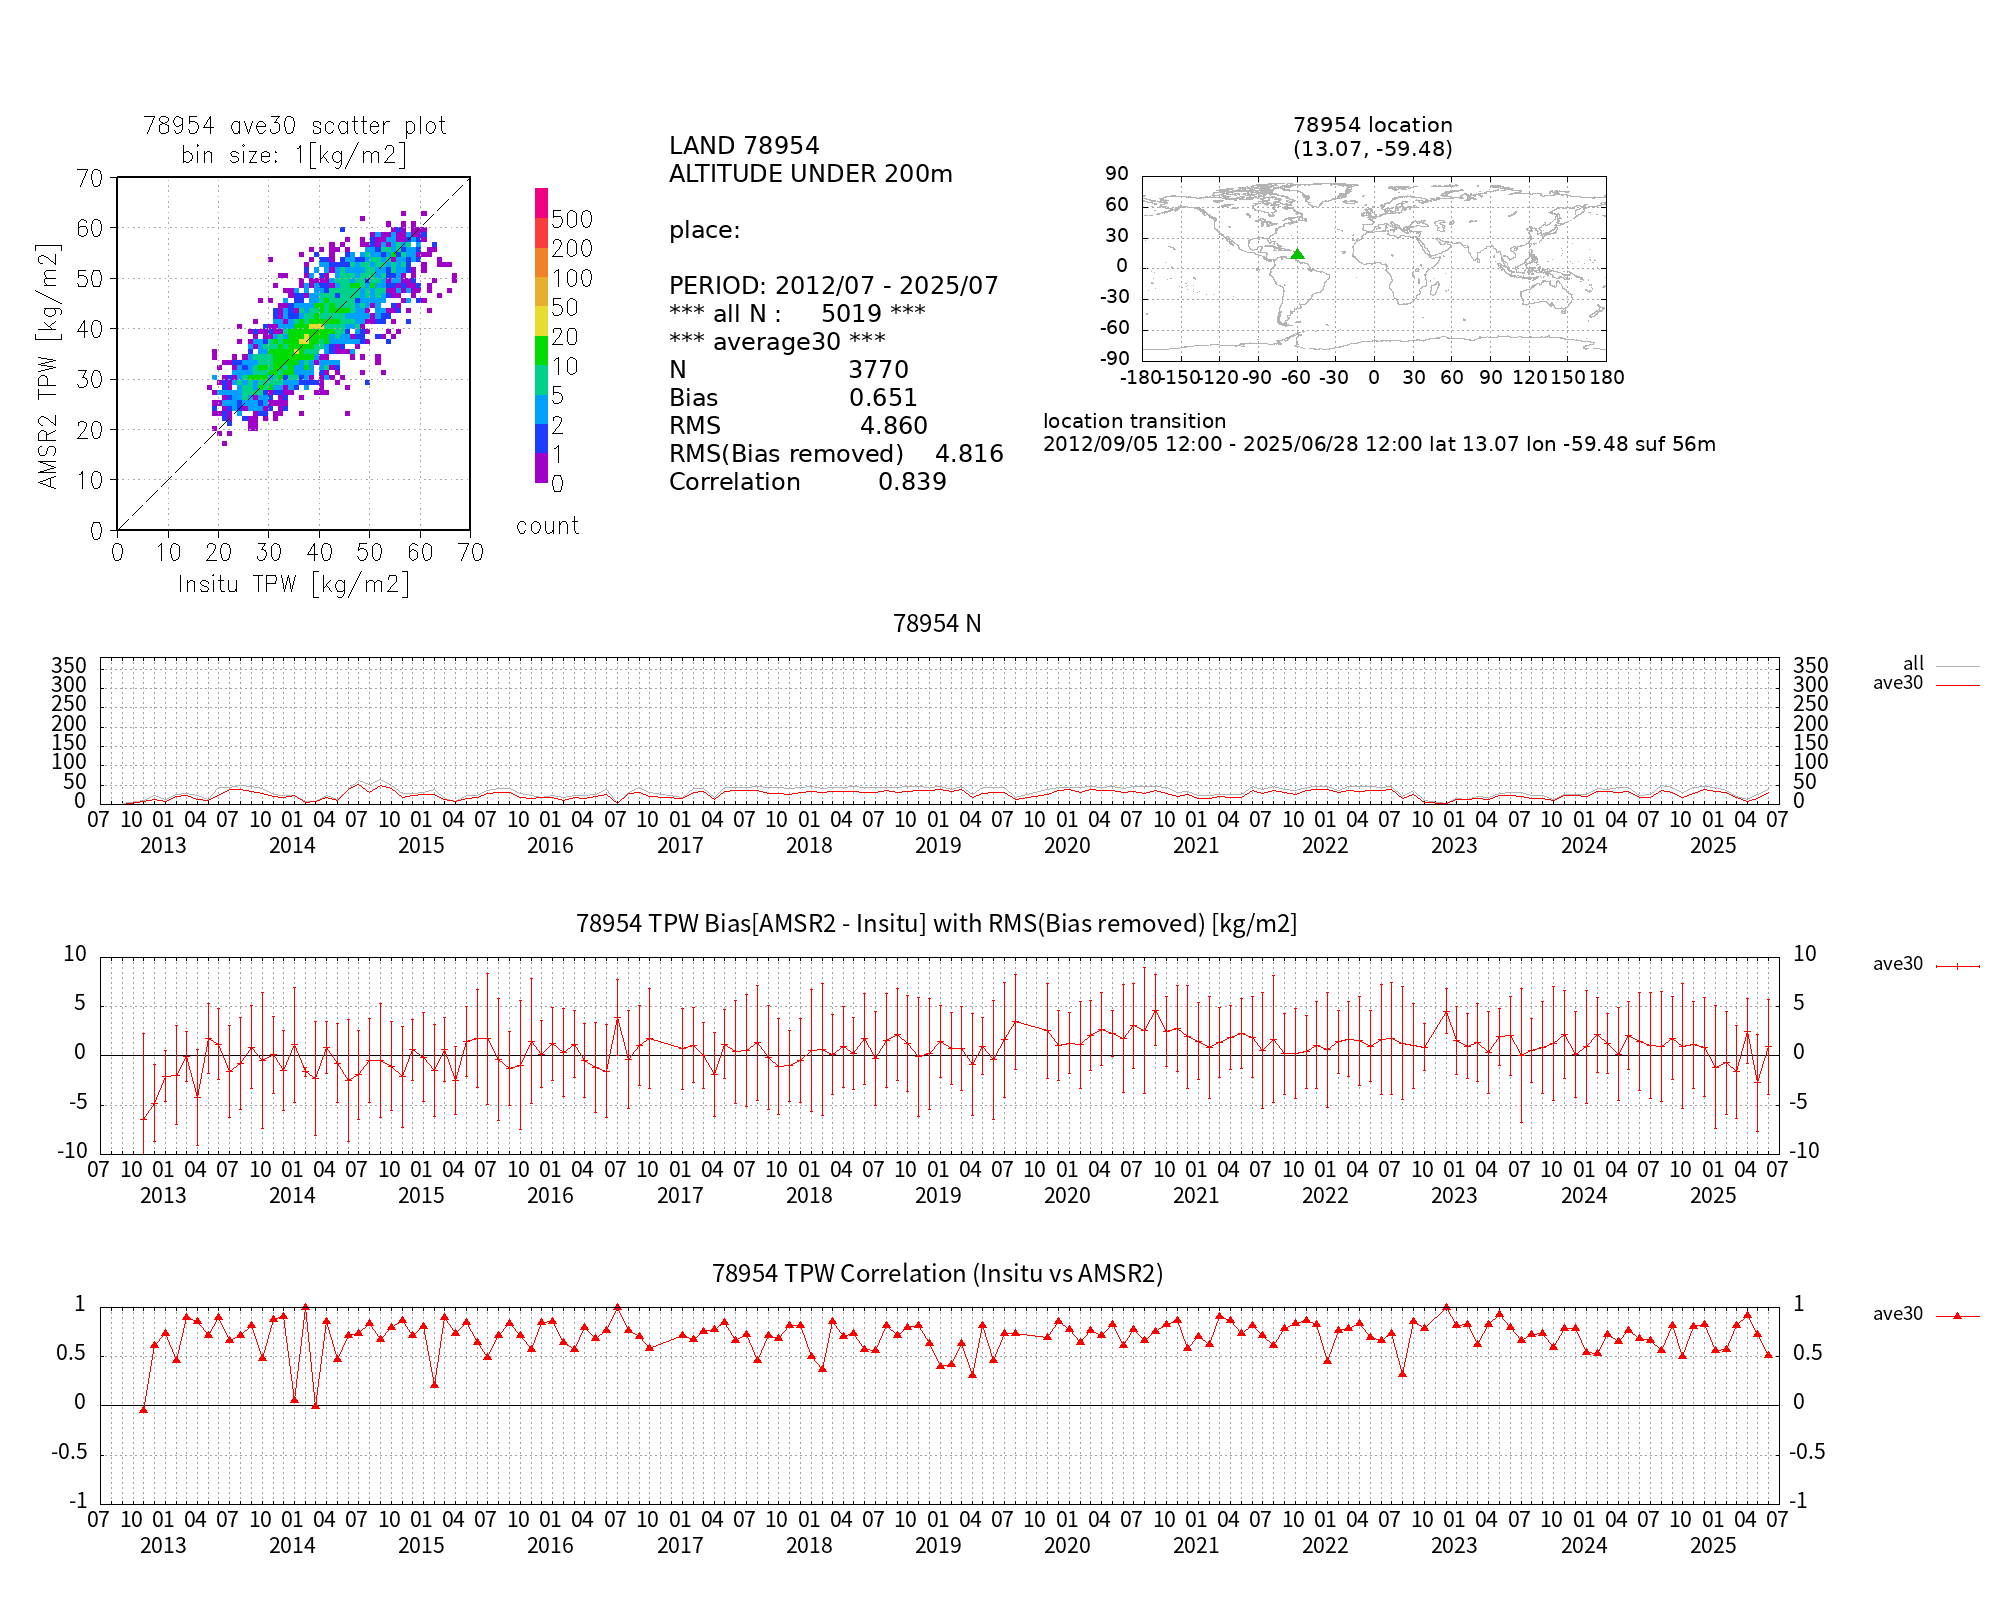This screenshot has width=2000, height=1600.
Task: Click the -10 tick on Bias chart left axis
Action: pos(72,1151)
